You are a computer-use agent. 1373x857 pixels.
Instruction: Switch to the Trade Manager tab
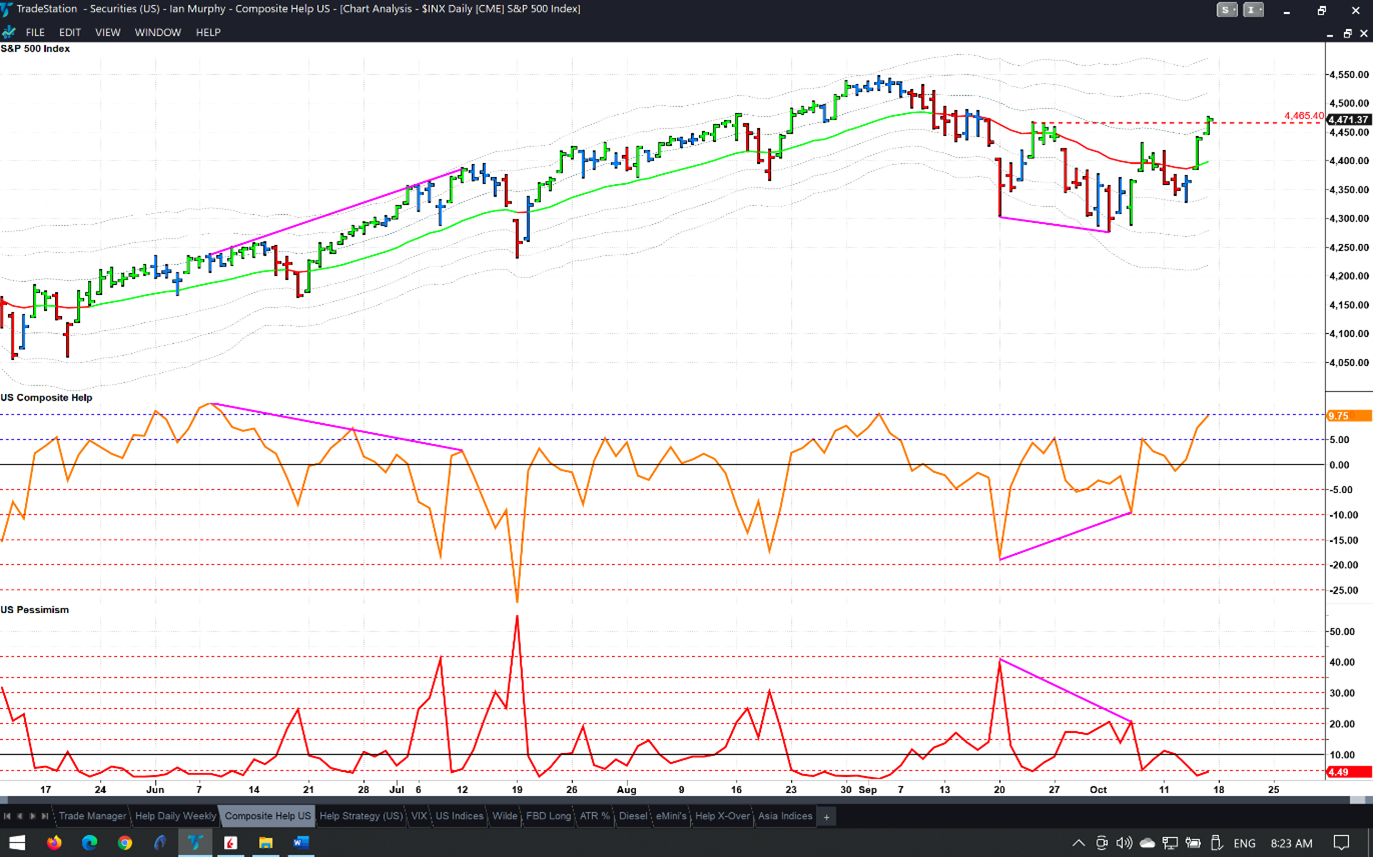click(x=92, y=817)
